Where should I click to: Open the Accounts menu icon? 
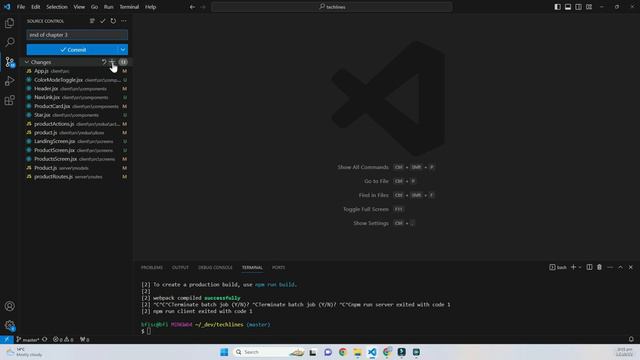point(9,306)
